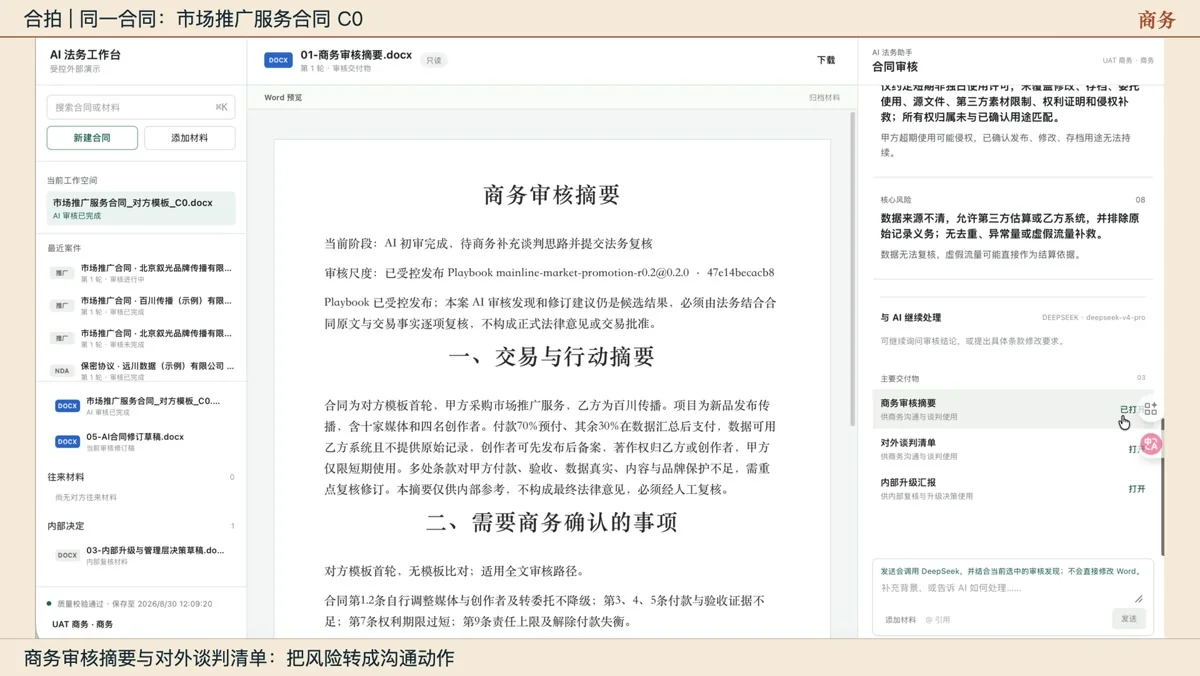Image resolution: width=1200 pixels, height=676 pixels.
Task: Click the 内部决定 section header
Action: tap(66, 526)
